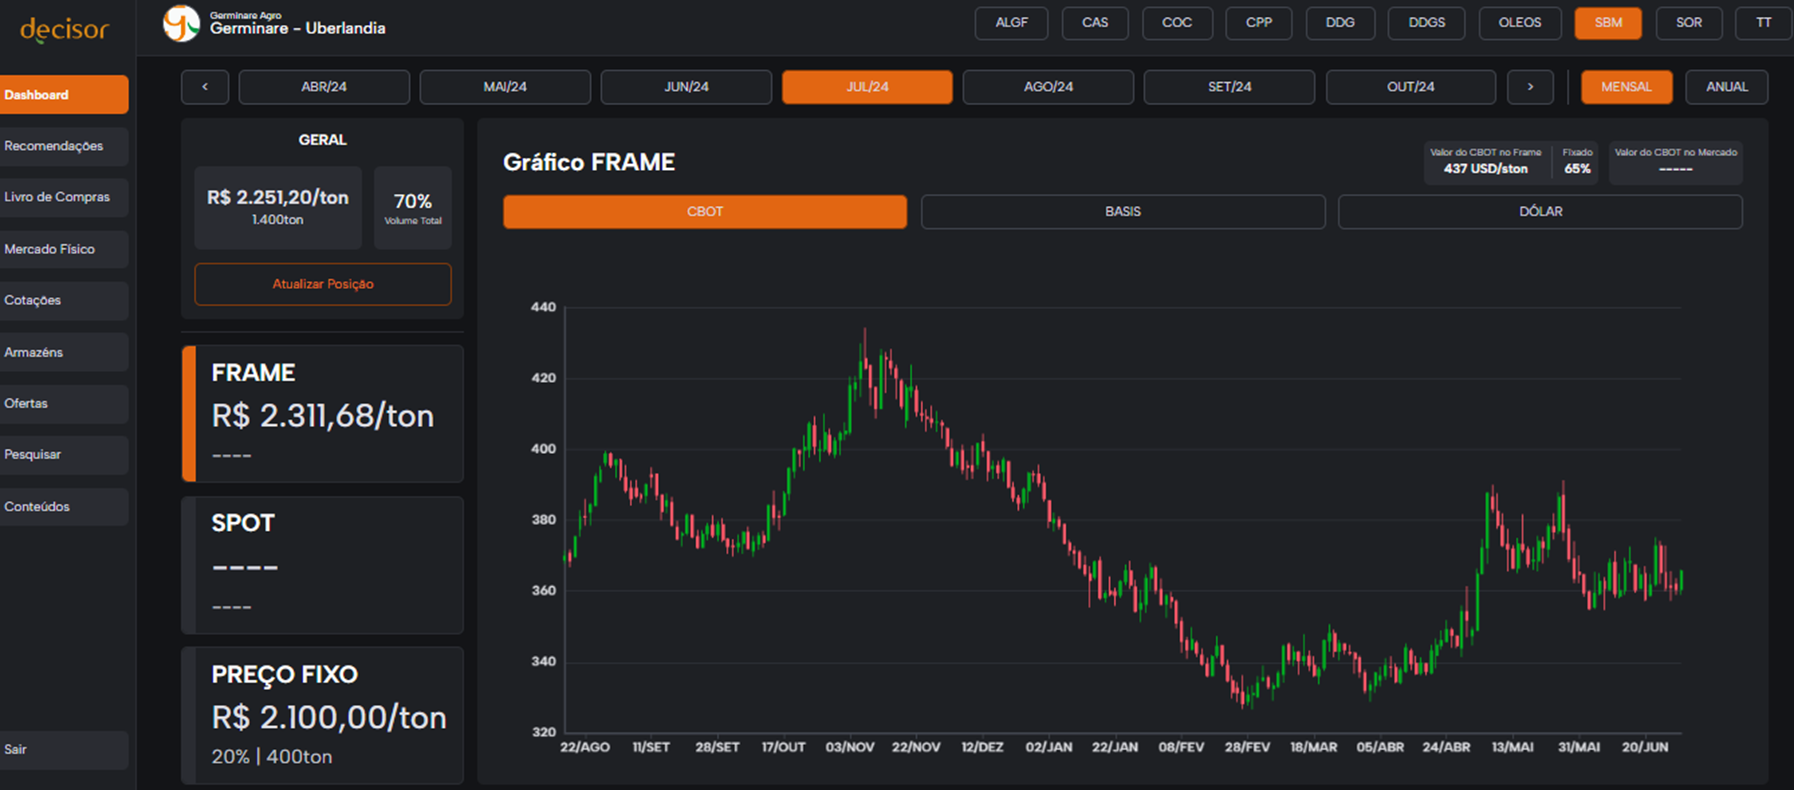Select the JUL/24 month tab

tap(867, 87)
